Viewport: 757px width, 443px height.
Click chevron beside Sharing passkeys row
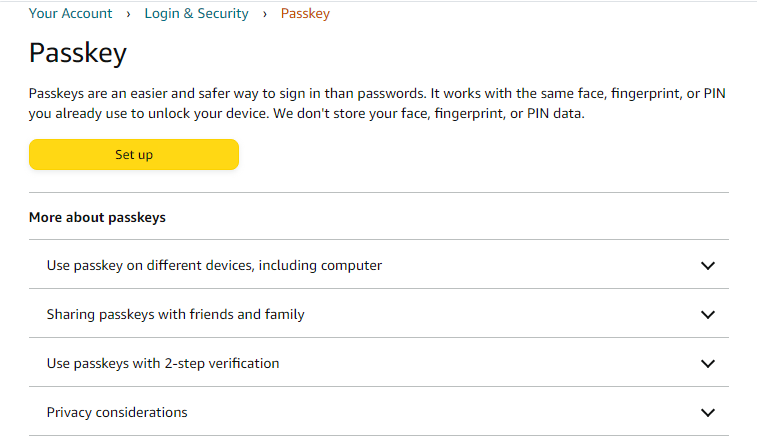point(708,314)
